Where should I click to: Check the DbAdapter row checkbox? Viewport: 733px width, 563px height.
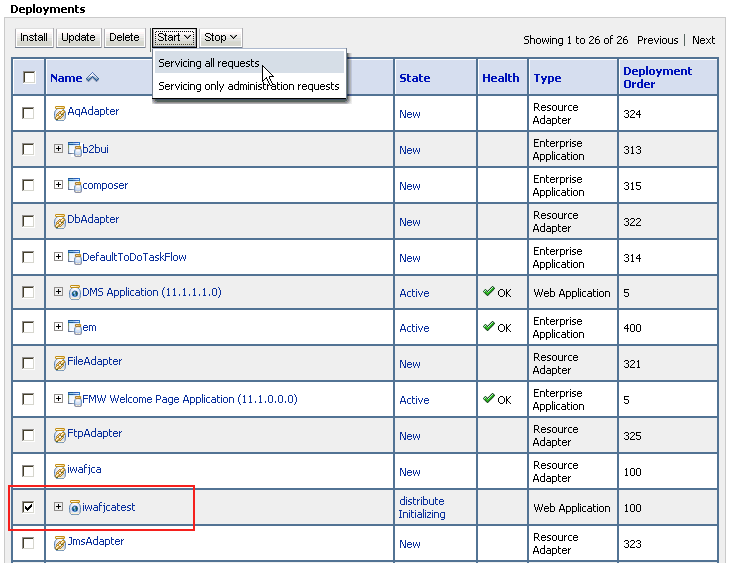tap(28, 221)
